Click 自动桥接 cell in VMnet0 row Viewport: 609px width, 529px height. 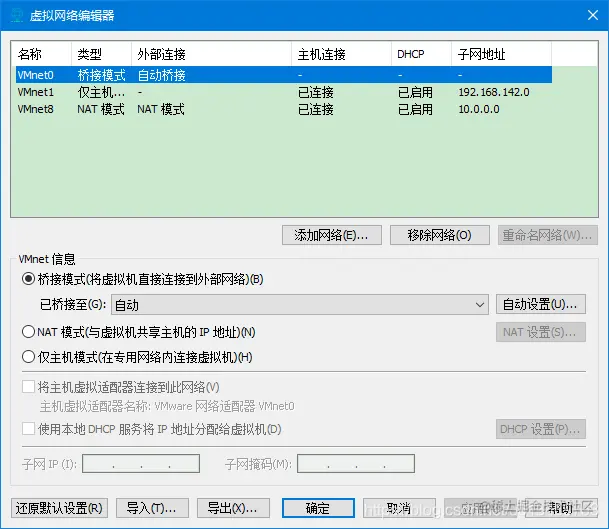162,75
